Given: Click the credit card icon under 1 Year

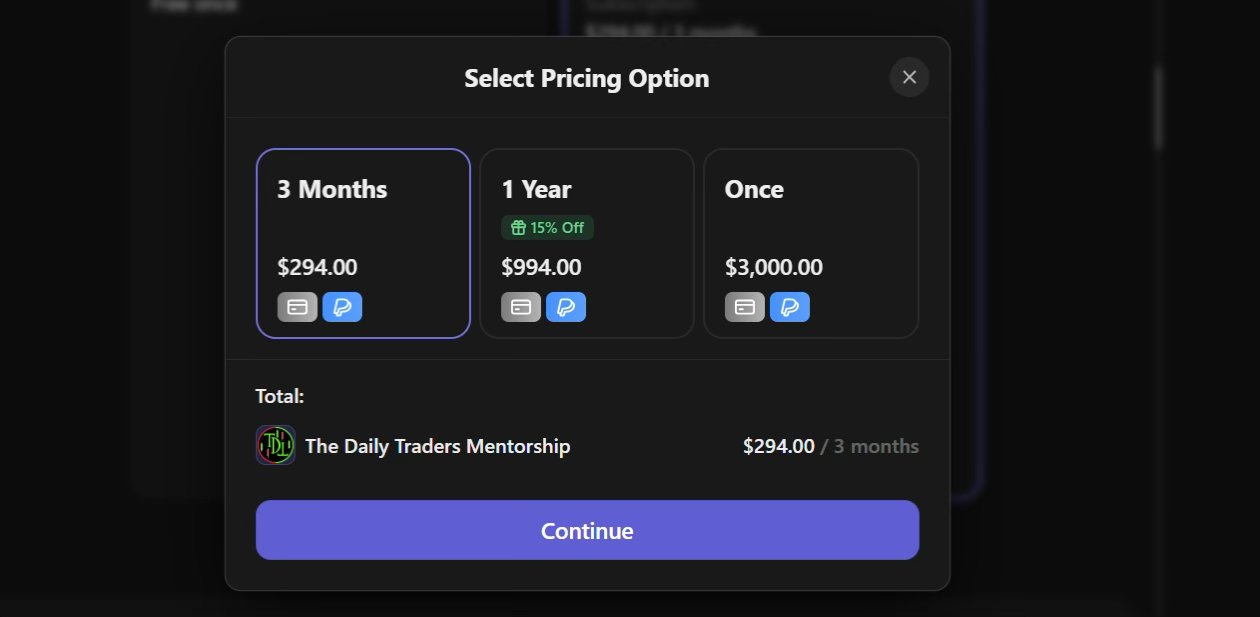Looking at the screenshot, I should 521,307.
